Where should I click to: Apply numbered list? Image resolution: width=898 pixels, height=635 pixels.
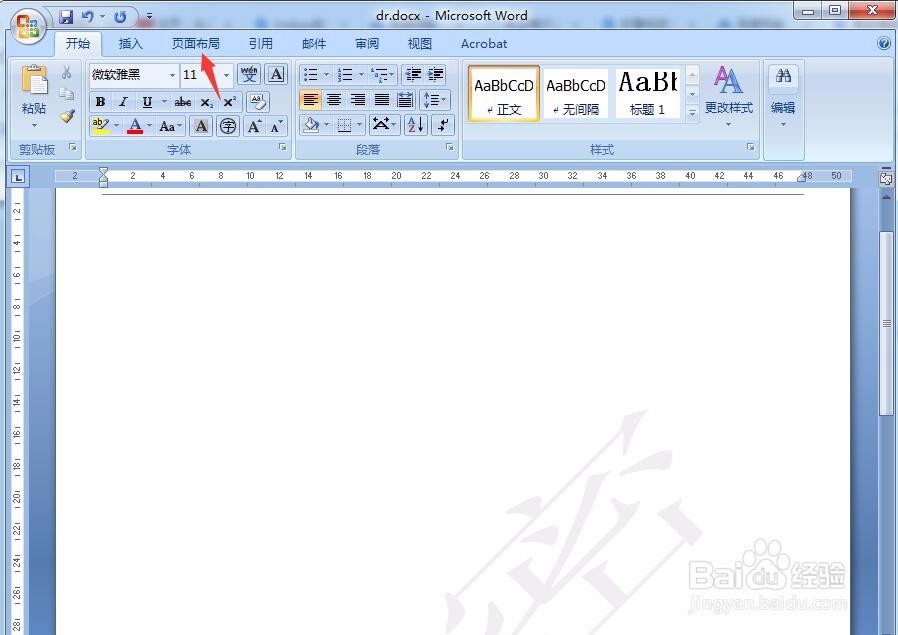[x=345, y=74]
